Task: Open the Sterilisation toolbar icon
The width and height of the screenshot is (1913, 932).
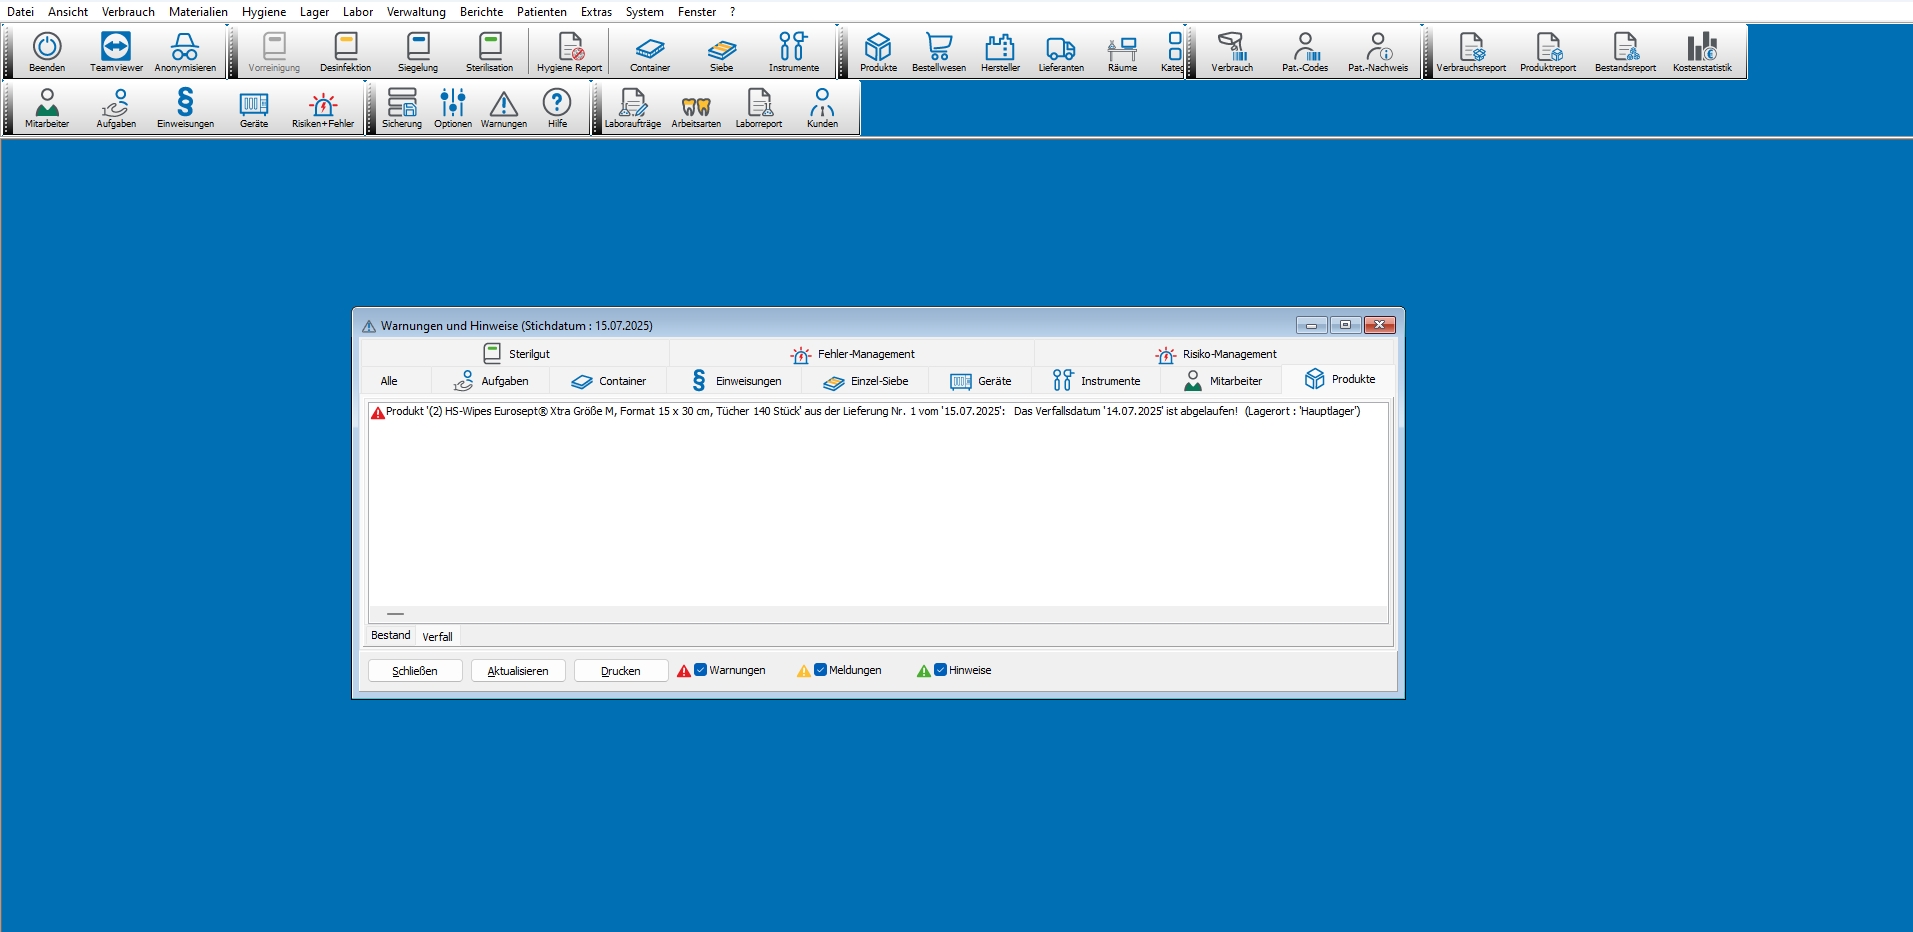Action: tap(489, 52)
